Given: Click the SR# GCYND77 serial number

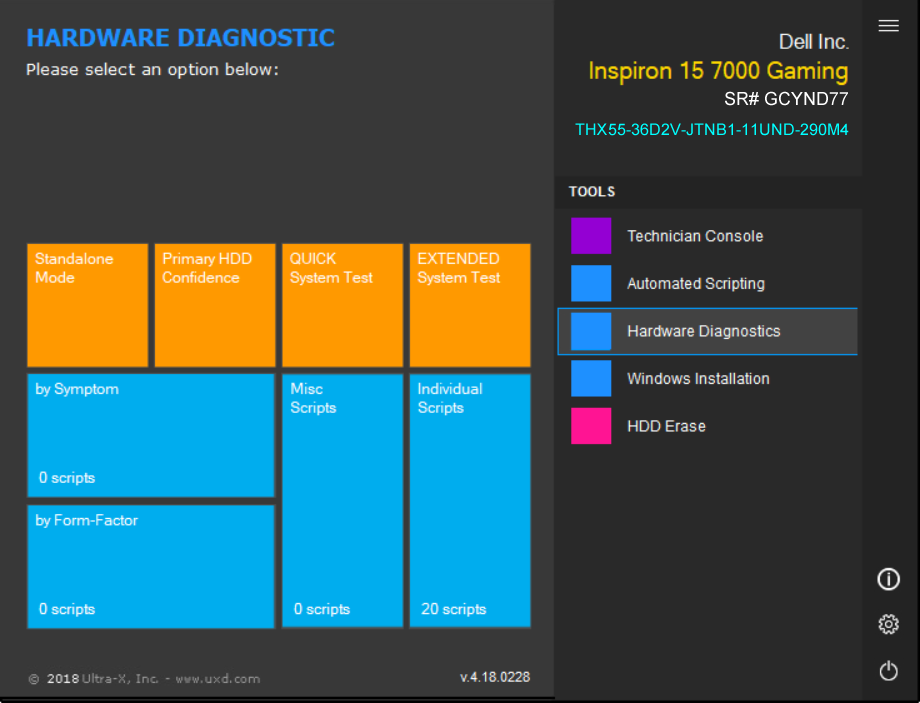Looking at the screenshot, I should click(x=786, y=99).
